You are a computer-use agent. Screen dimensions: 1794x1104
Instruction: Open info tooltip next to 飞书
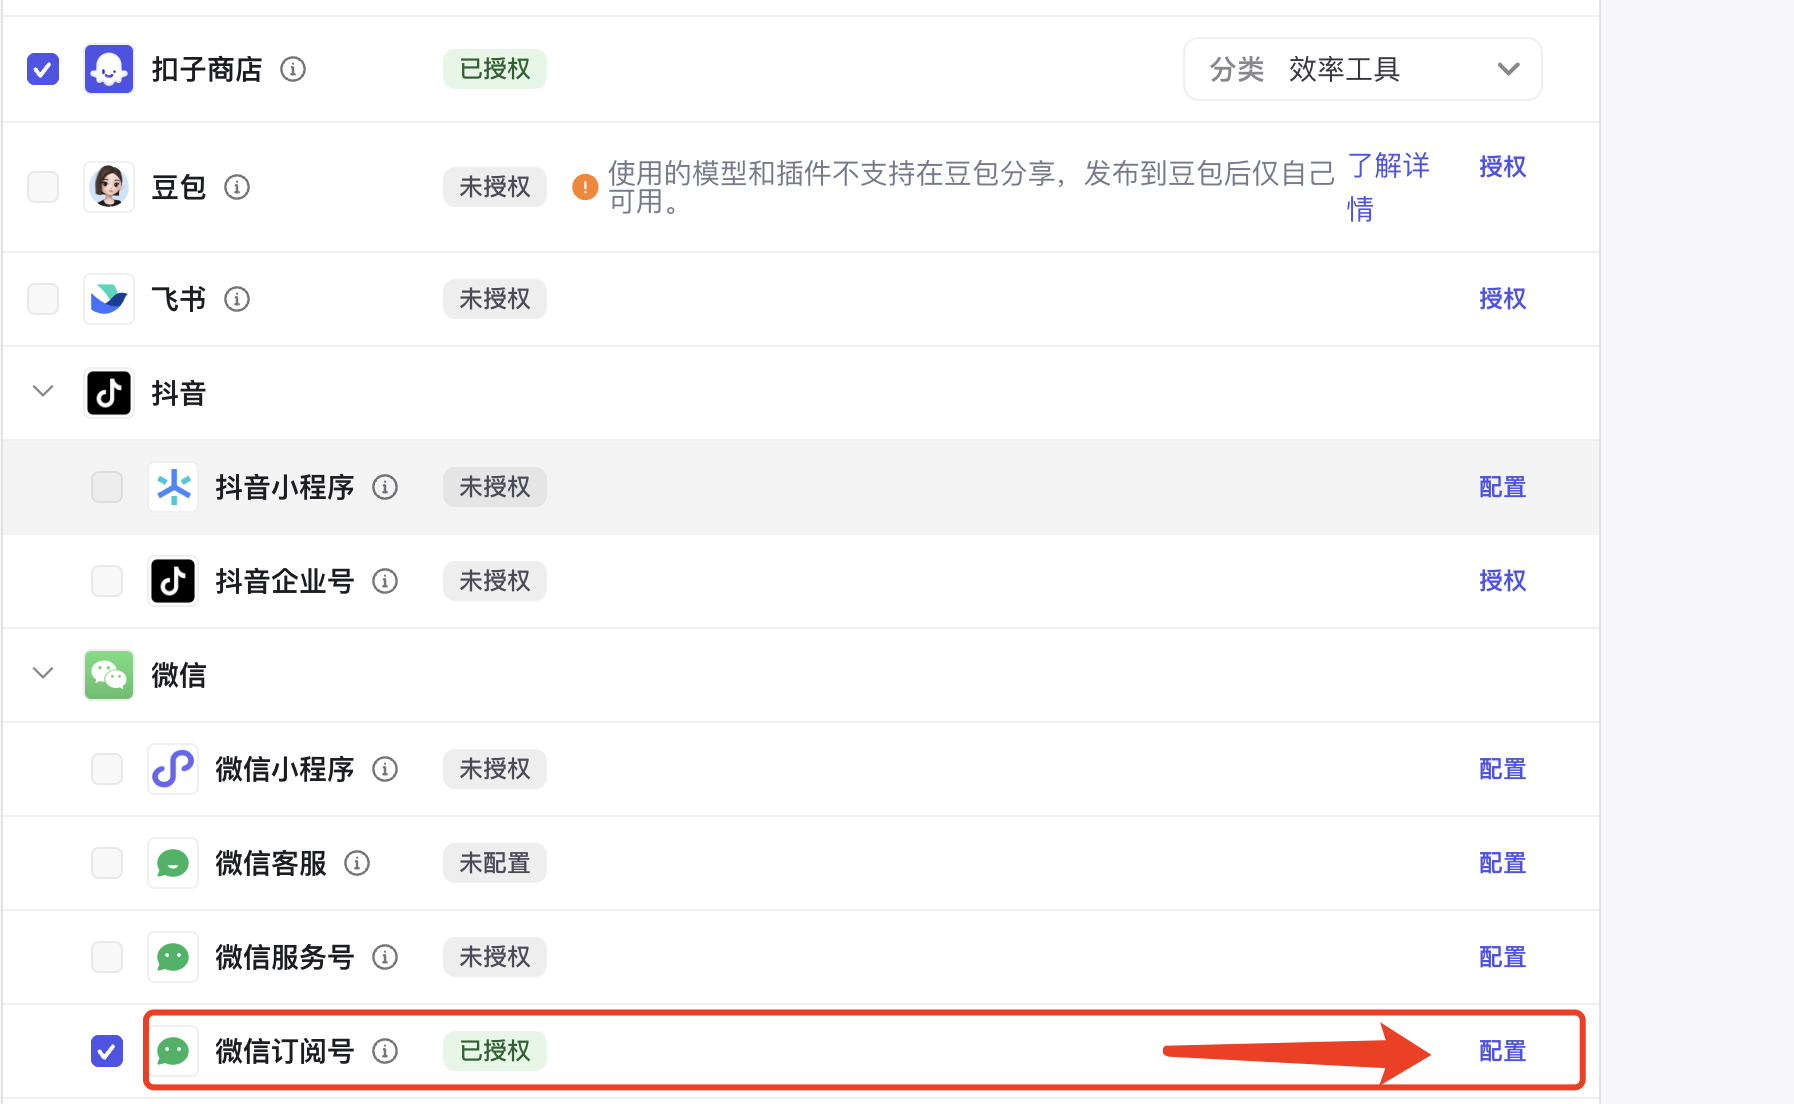[x=237, y=299]
